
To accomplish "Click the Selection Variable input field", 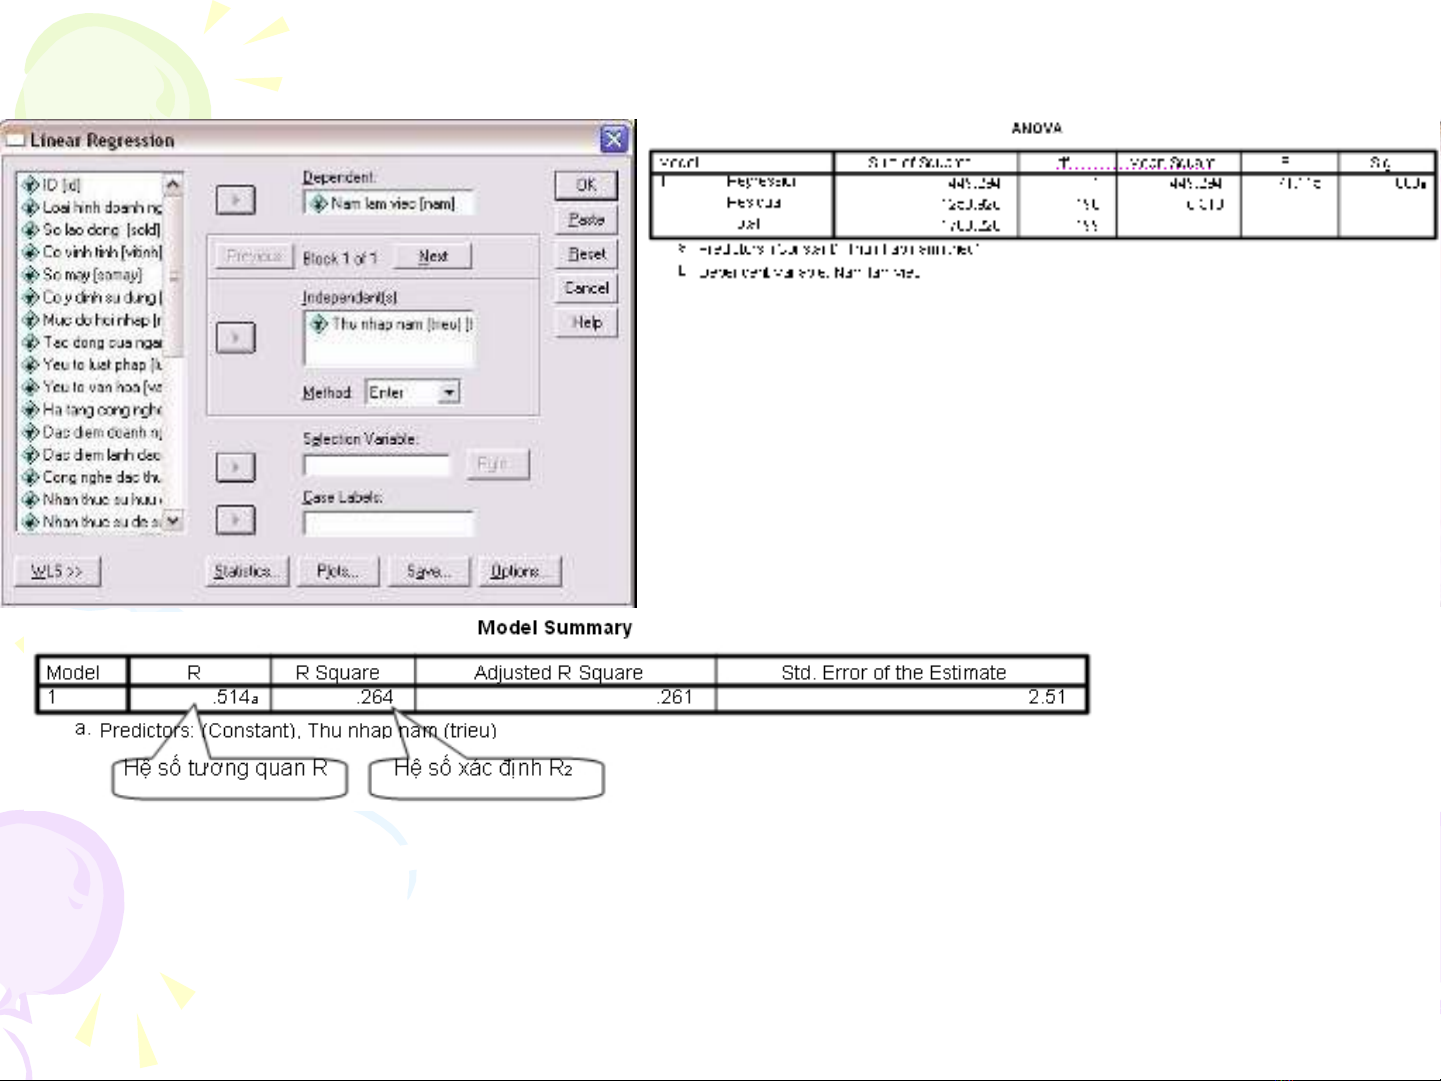I will point(377,465).
